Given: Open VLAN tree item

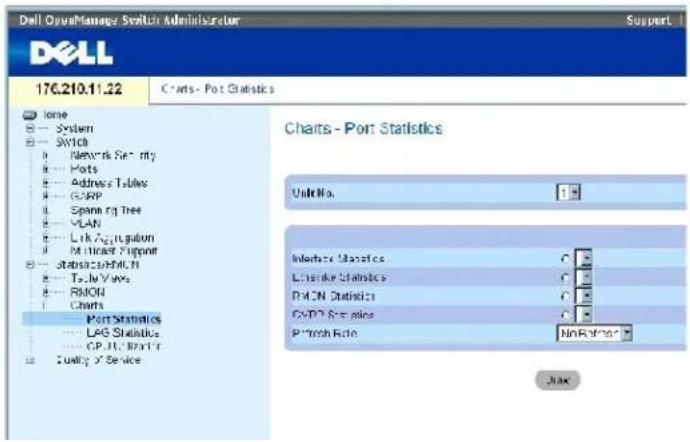Looking at the screenshot, I should (x=86, y=224).
